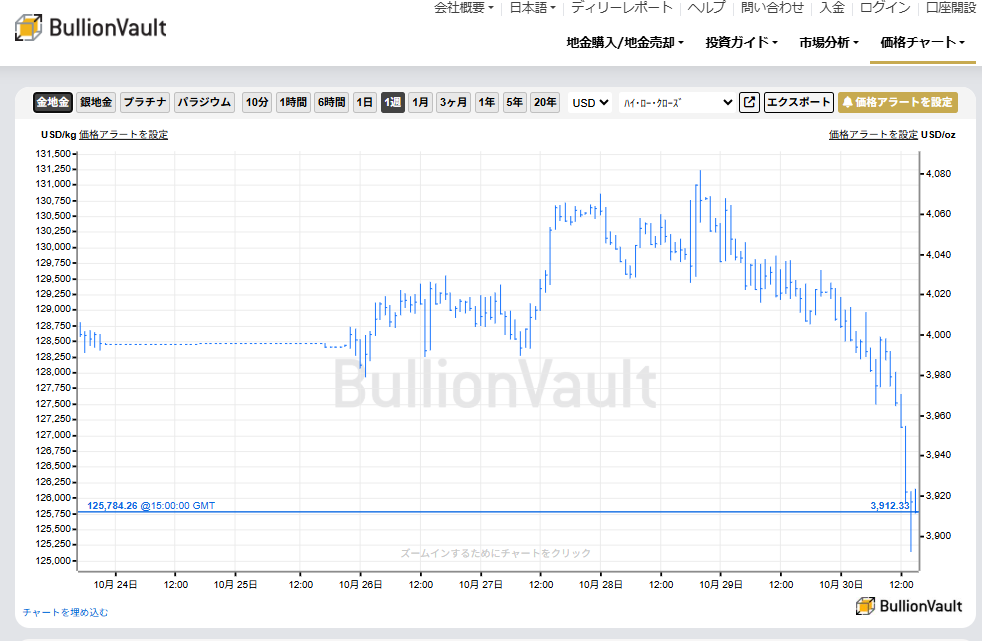This screenshot has width=982, height=641.
Task: Open the USD currency dropdown
Action: tap(590, 103)
